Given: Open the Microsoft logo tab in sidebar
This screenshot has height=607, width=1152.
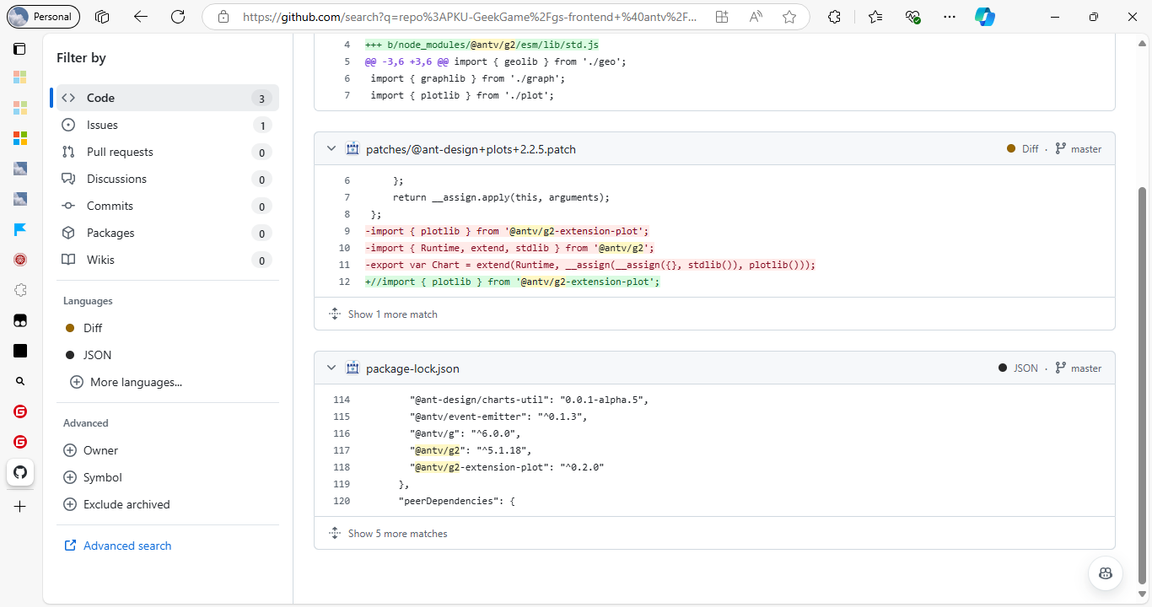Looking at the screenshot, I should click(x=20, y=138).
